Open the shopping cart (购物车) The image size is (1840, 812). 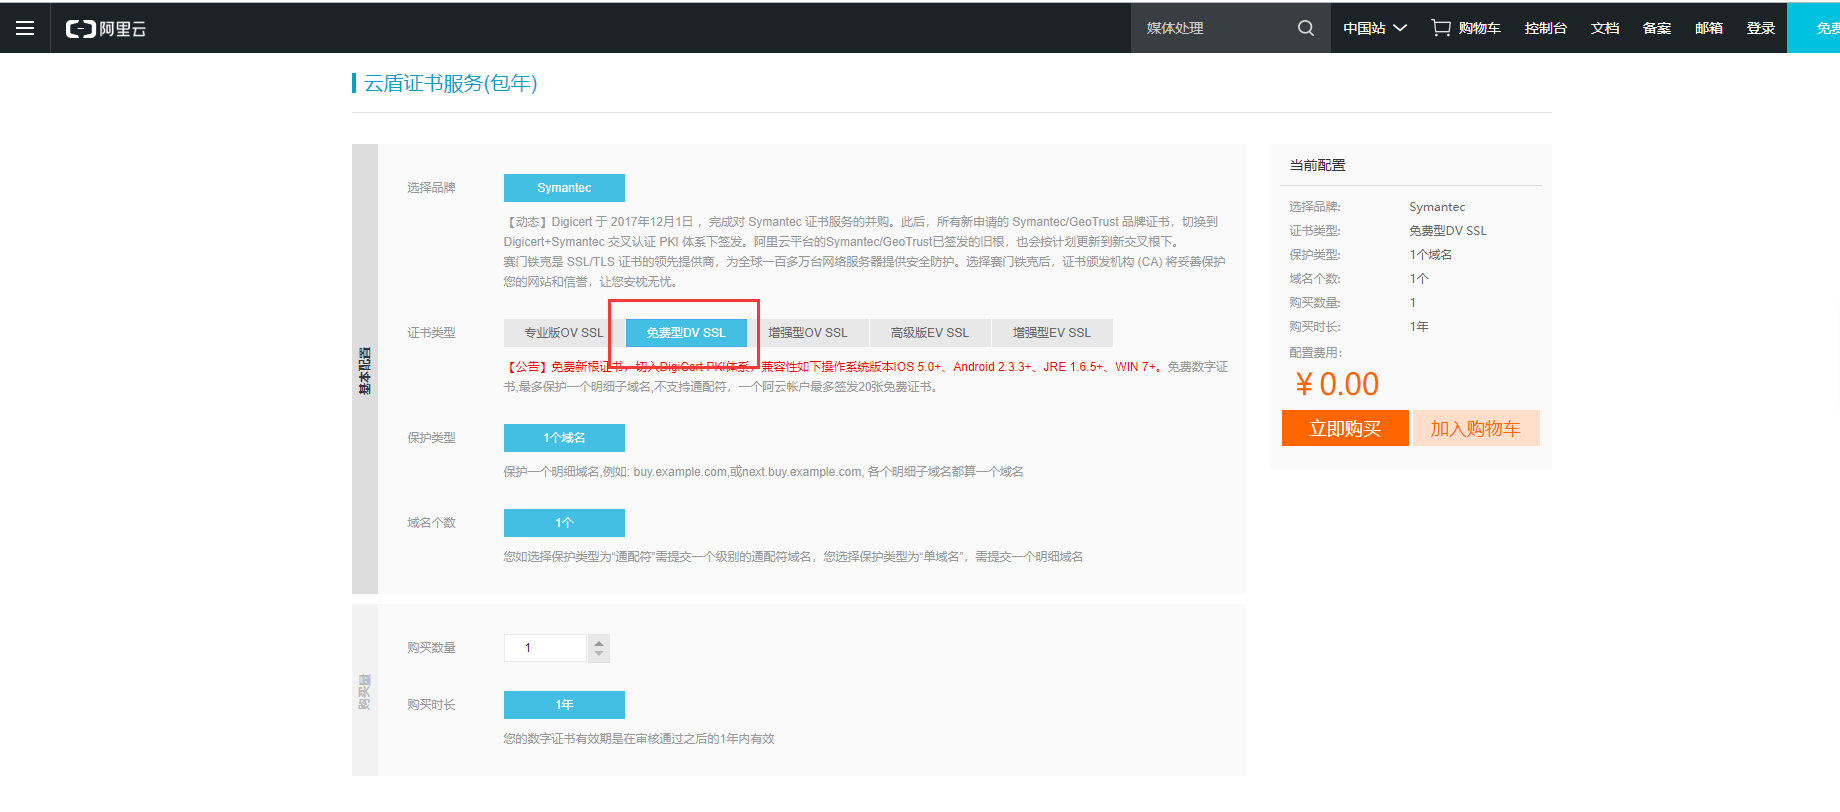[x=1466, y=28]
